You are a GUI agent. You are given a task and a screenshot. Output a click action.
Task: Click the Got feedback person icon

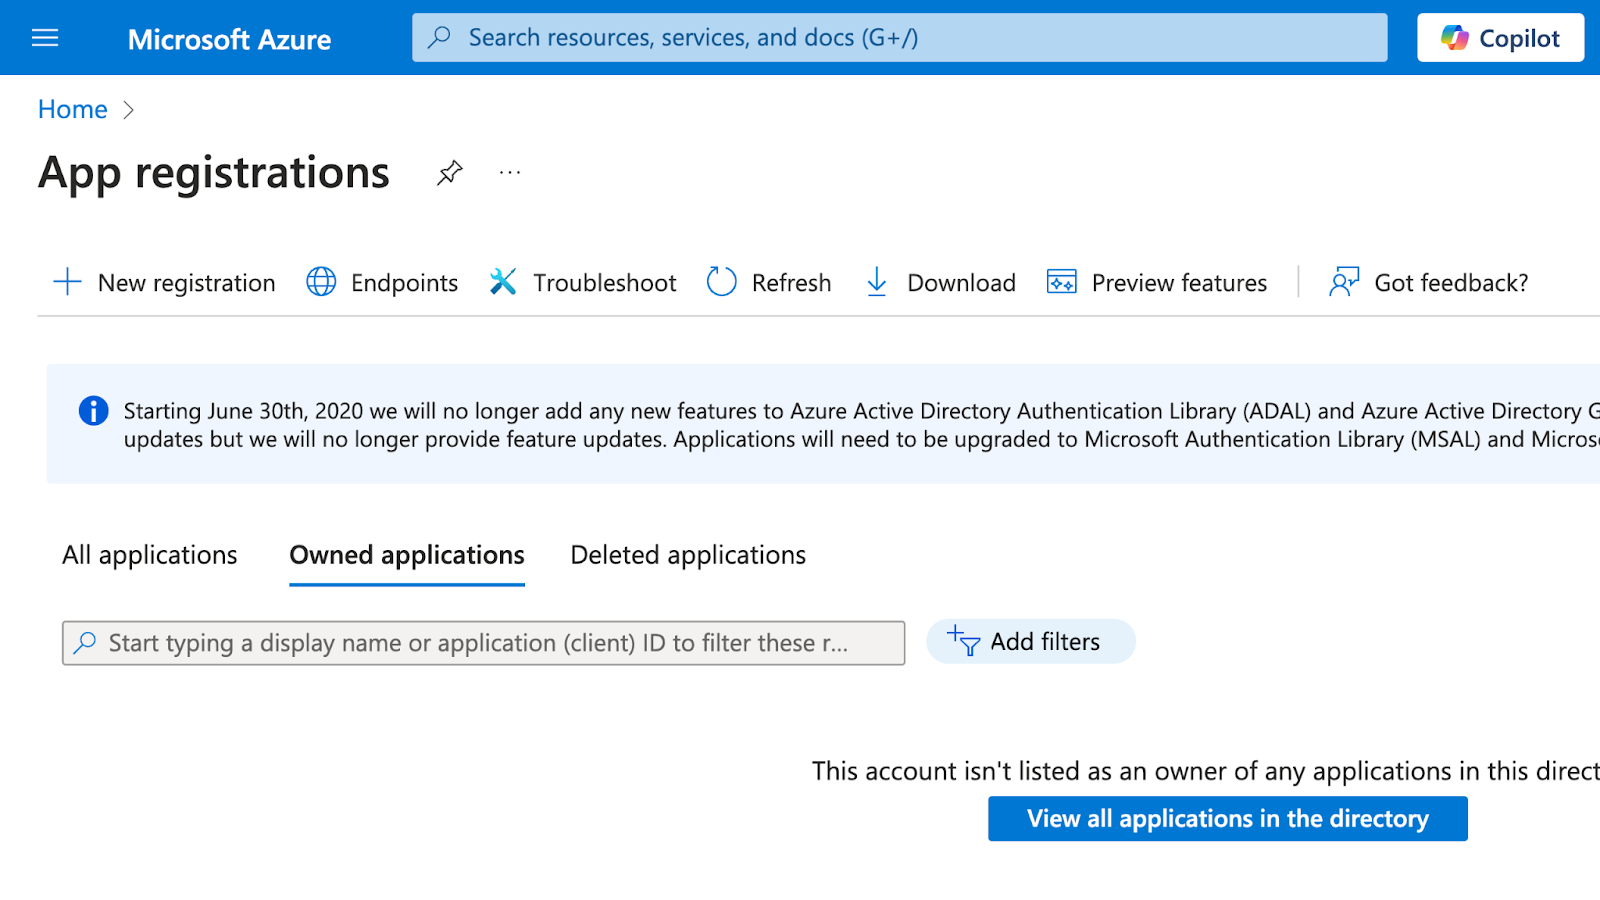[1344, 282]
